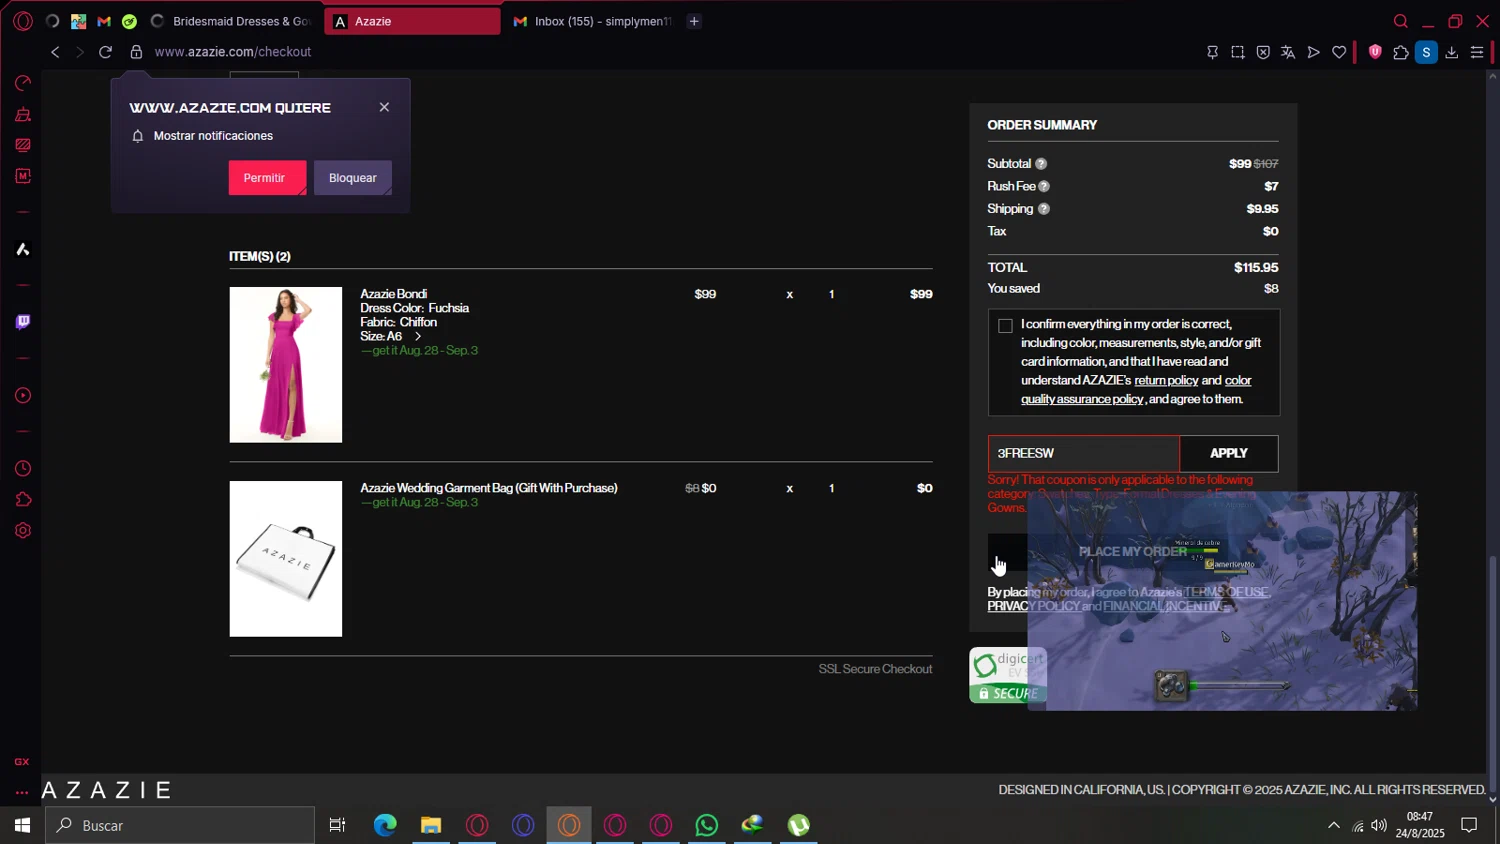Screen dimensions: 1500x844
Task: Open the pink U shield extension
Action: (1375, 52)
